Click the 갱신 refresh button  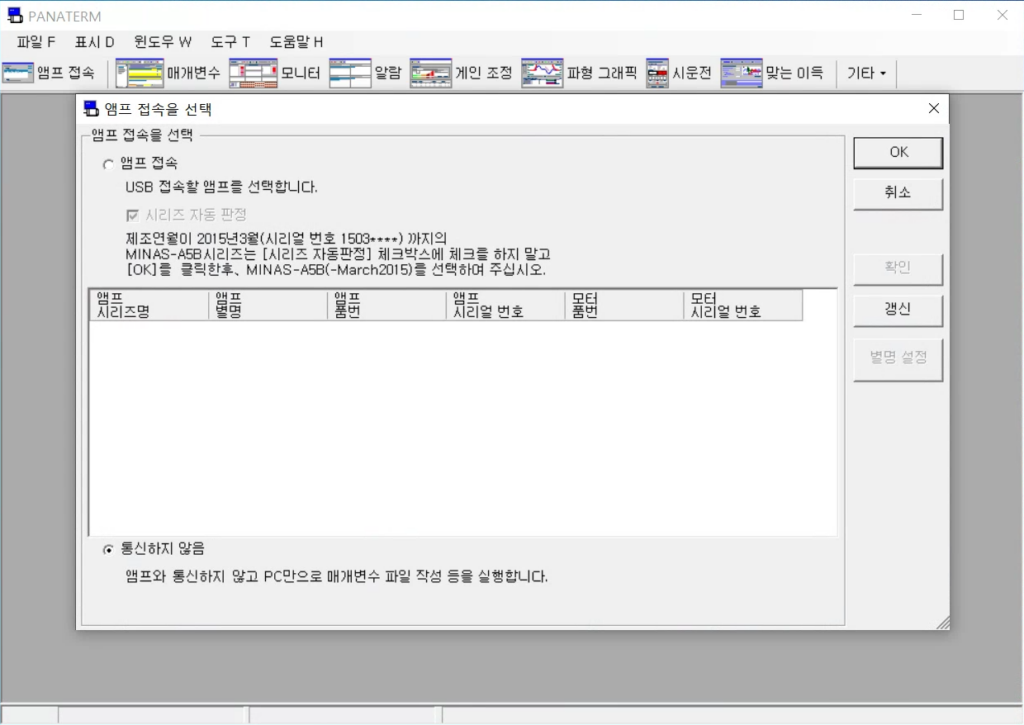[897, 310]
